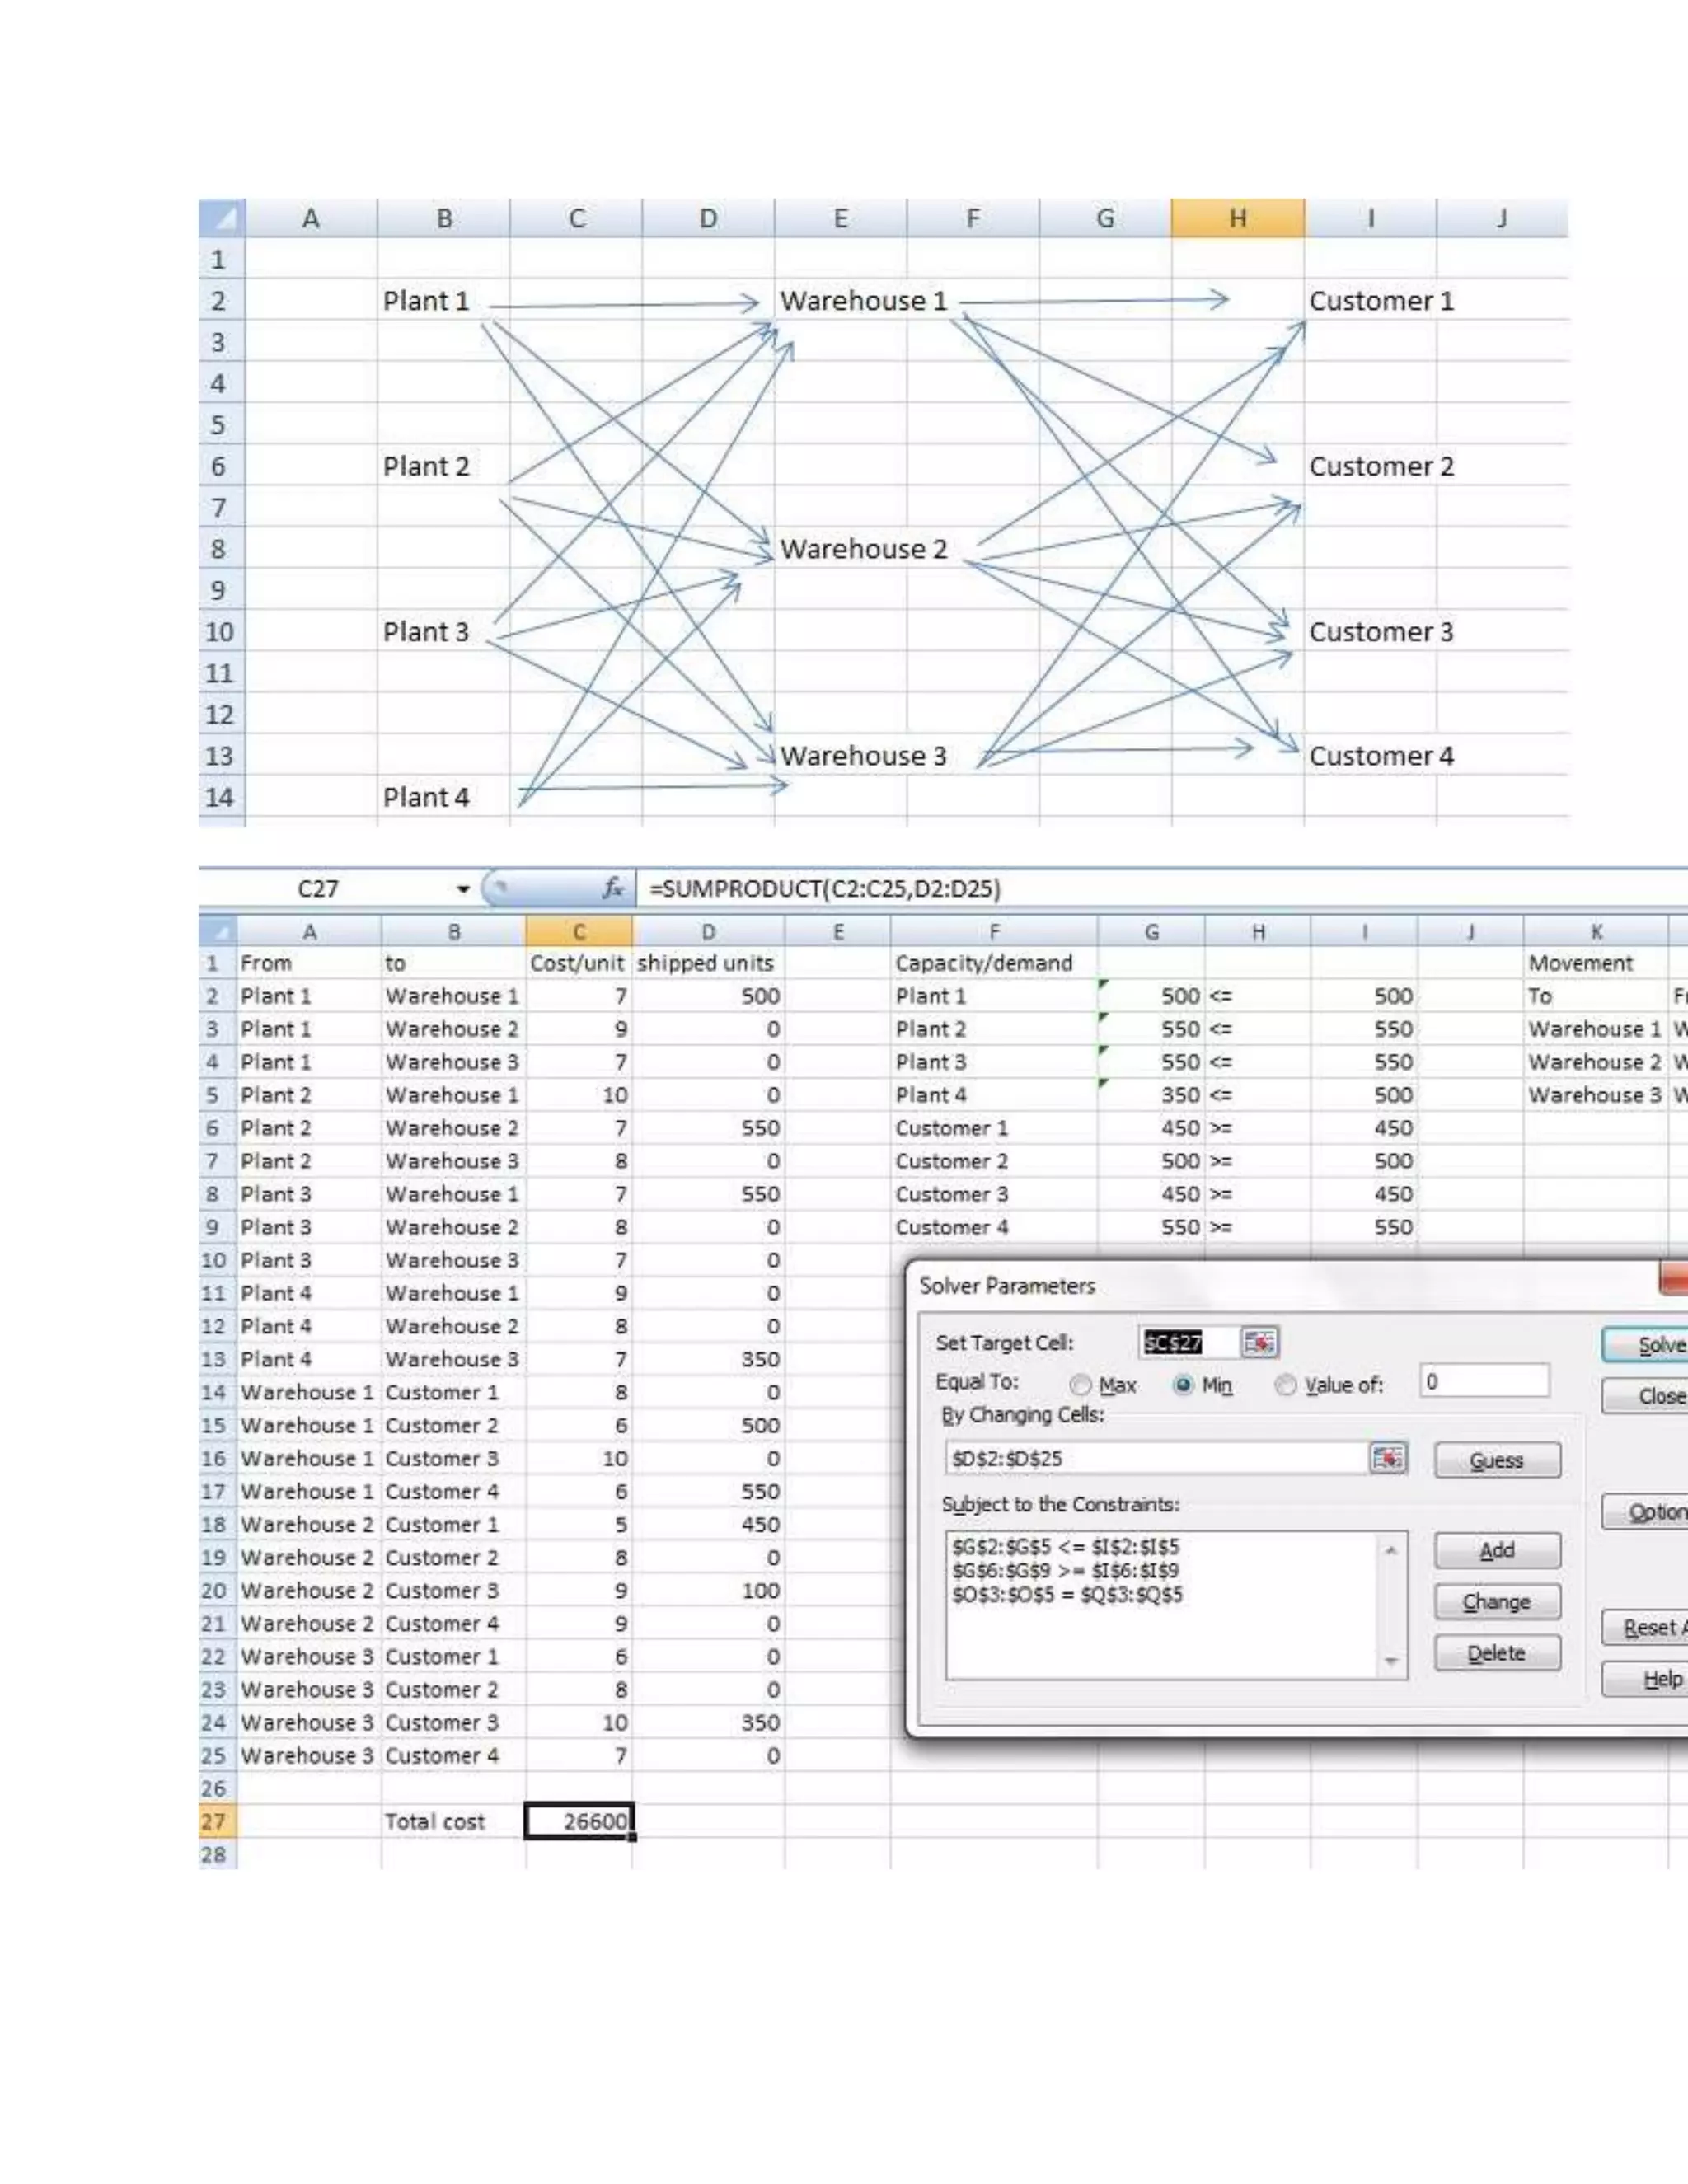
Task: Click select-all corner of lower worksheet
Action: pyautogui.click(x=218, y=931)
